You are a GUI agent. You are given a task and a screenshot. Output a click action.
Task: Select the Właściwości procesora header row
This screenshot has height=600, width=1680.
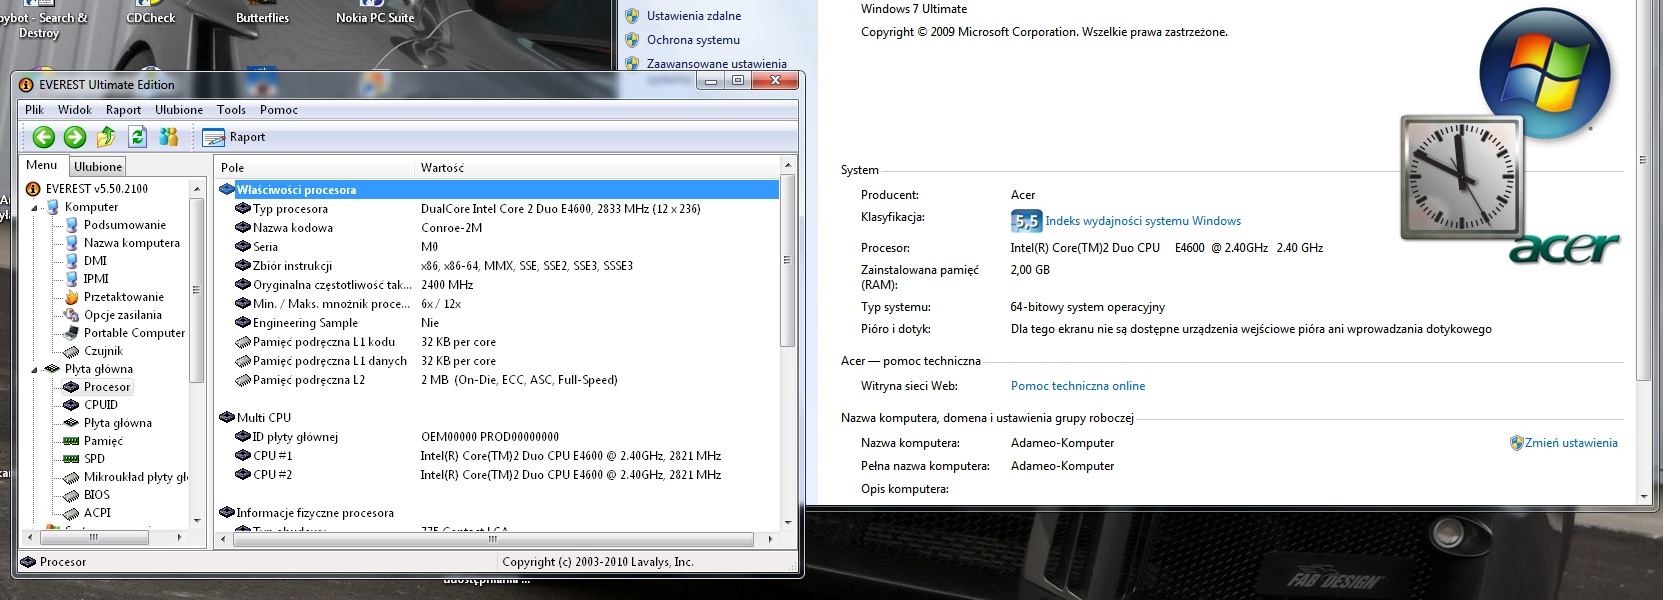point(498,189)
